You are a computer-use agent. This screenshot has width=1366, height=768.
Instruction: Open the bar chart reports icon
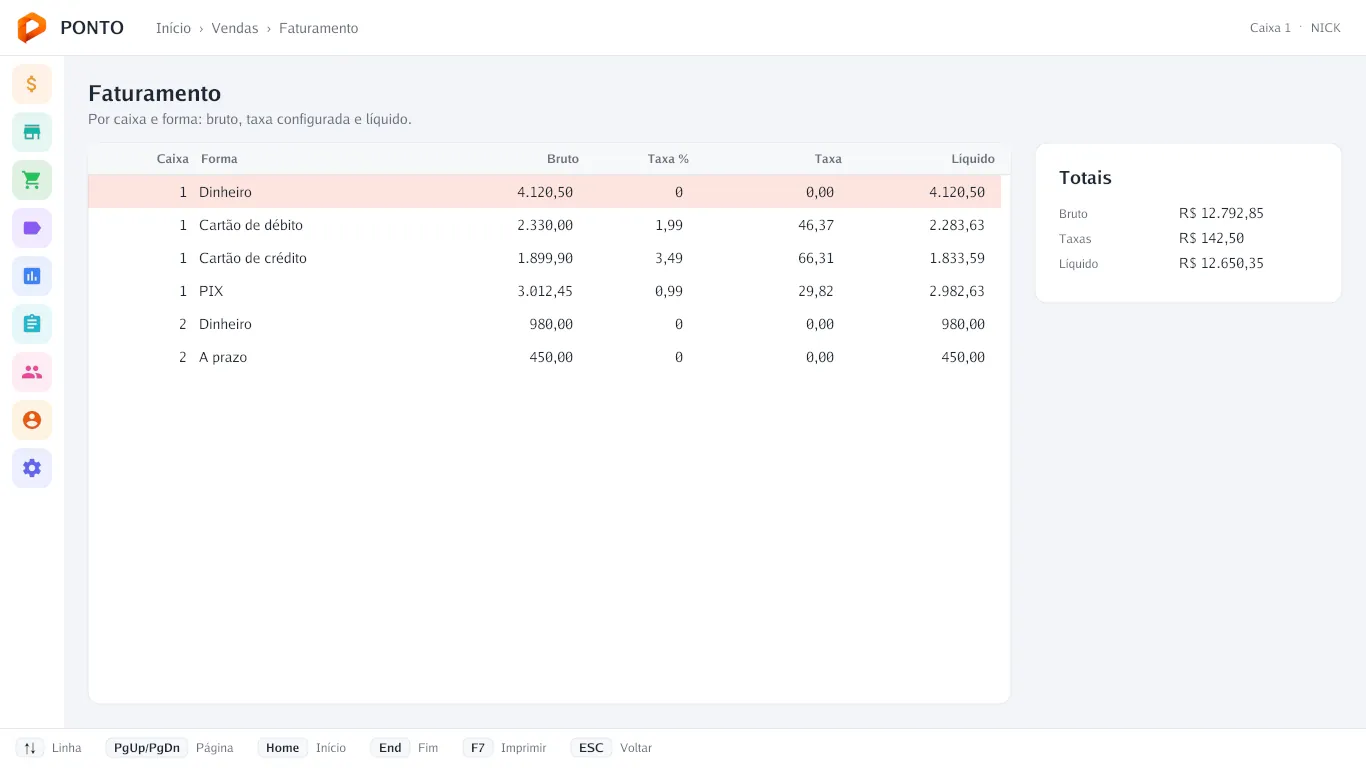coord(32,276)
